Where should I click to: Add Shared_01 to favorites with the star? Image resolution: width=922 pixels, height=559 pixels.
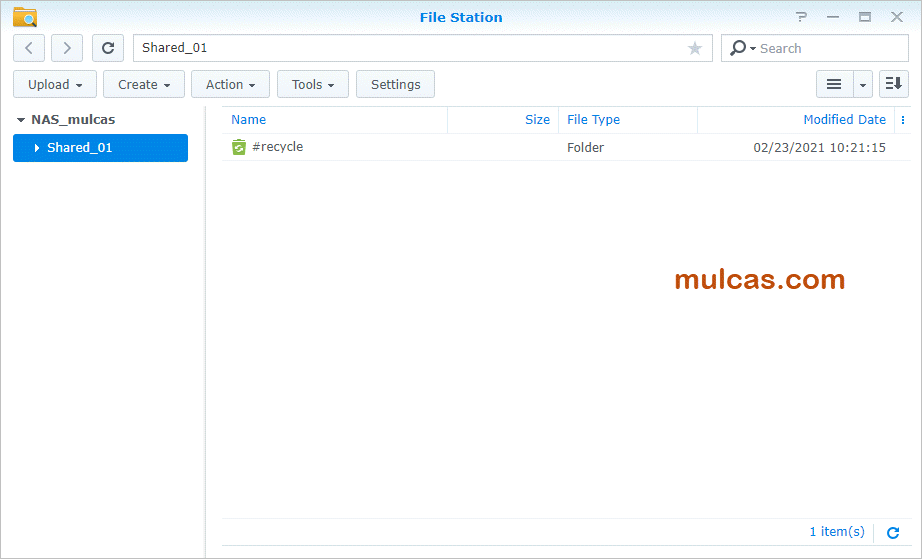pyautogui.click(x=695, y=48)
